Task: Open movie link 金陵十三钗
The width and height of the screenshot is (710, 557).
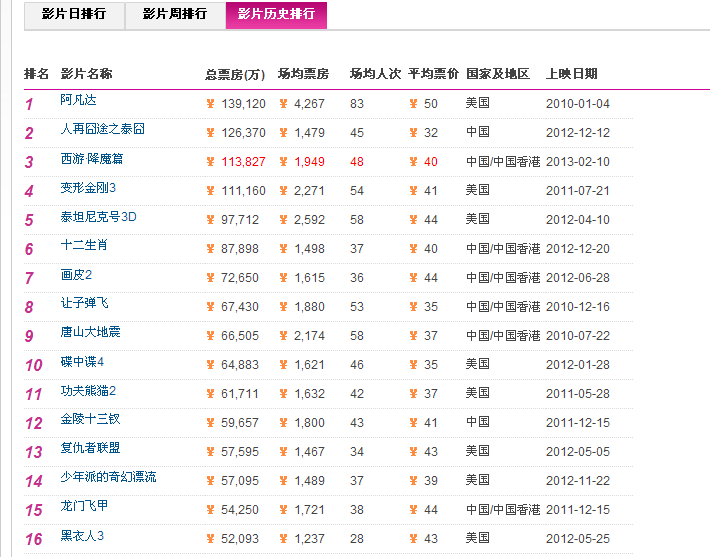Action: 91,419
